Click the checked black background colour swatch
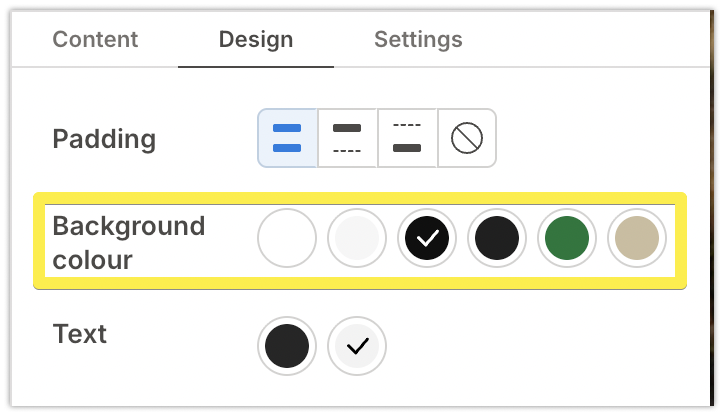The width and height of the screenshot is (724, 416). (x=427, y=239)
